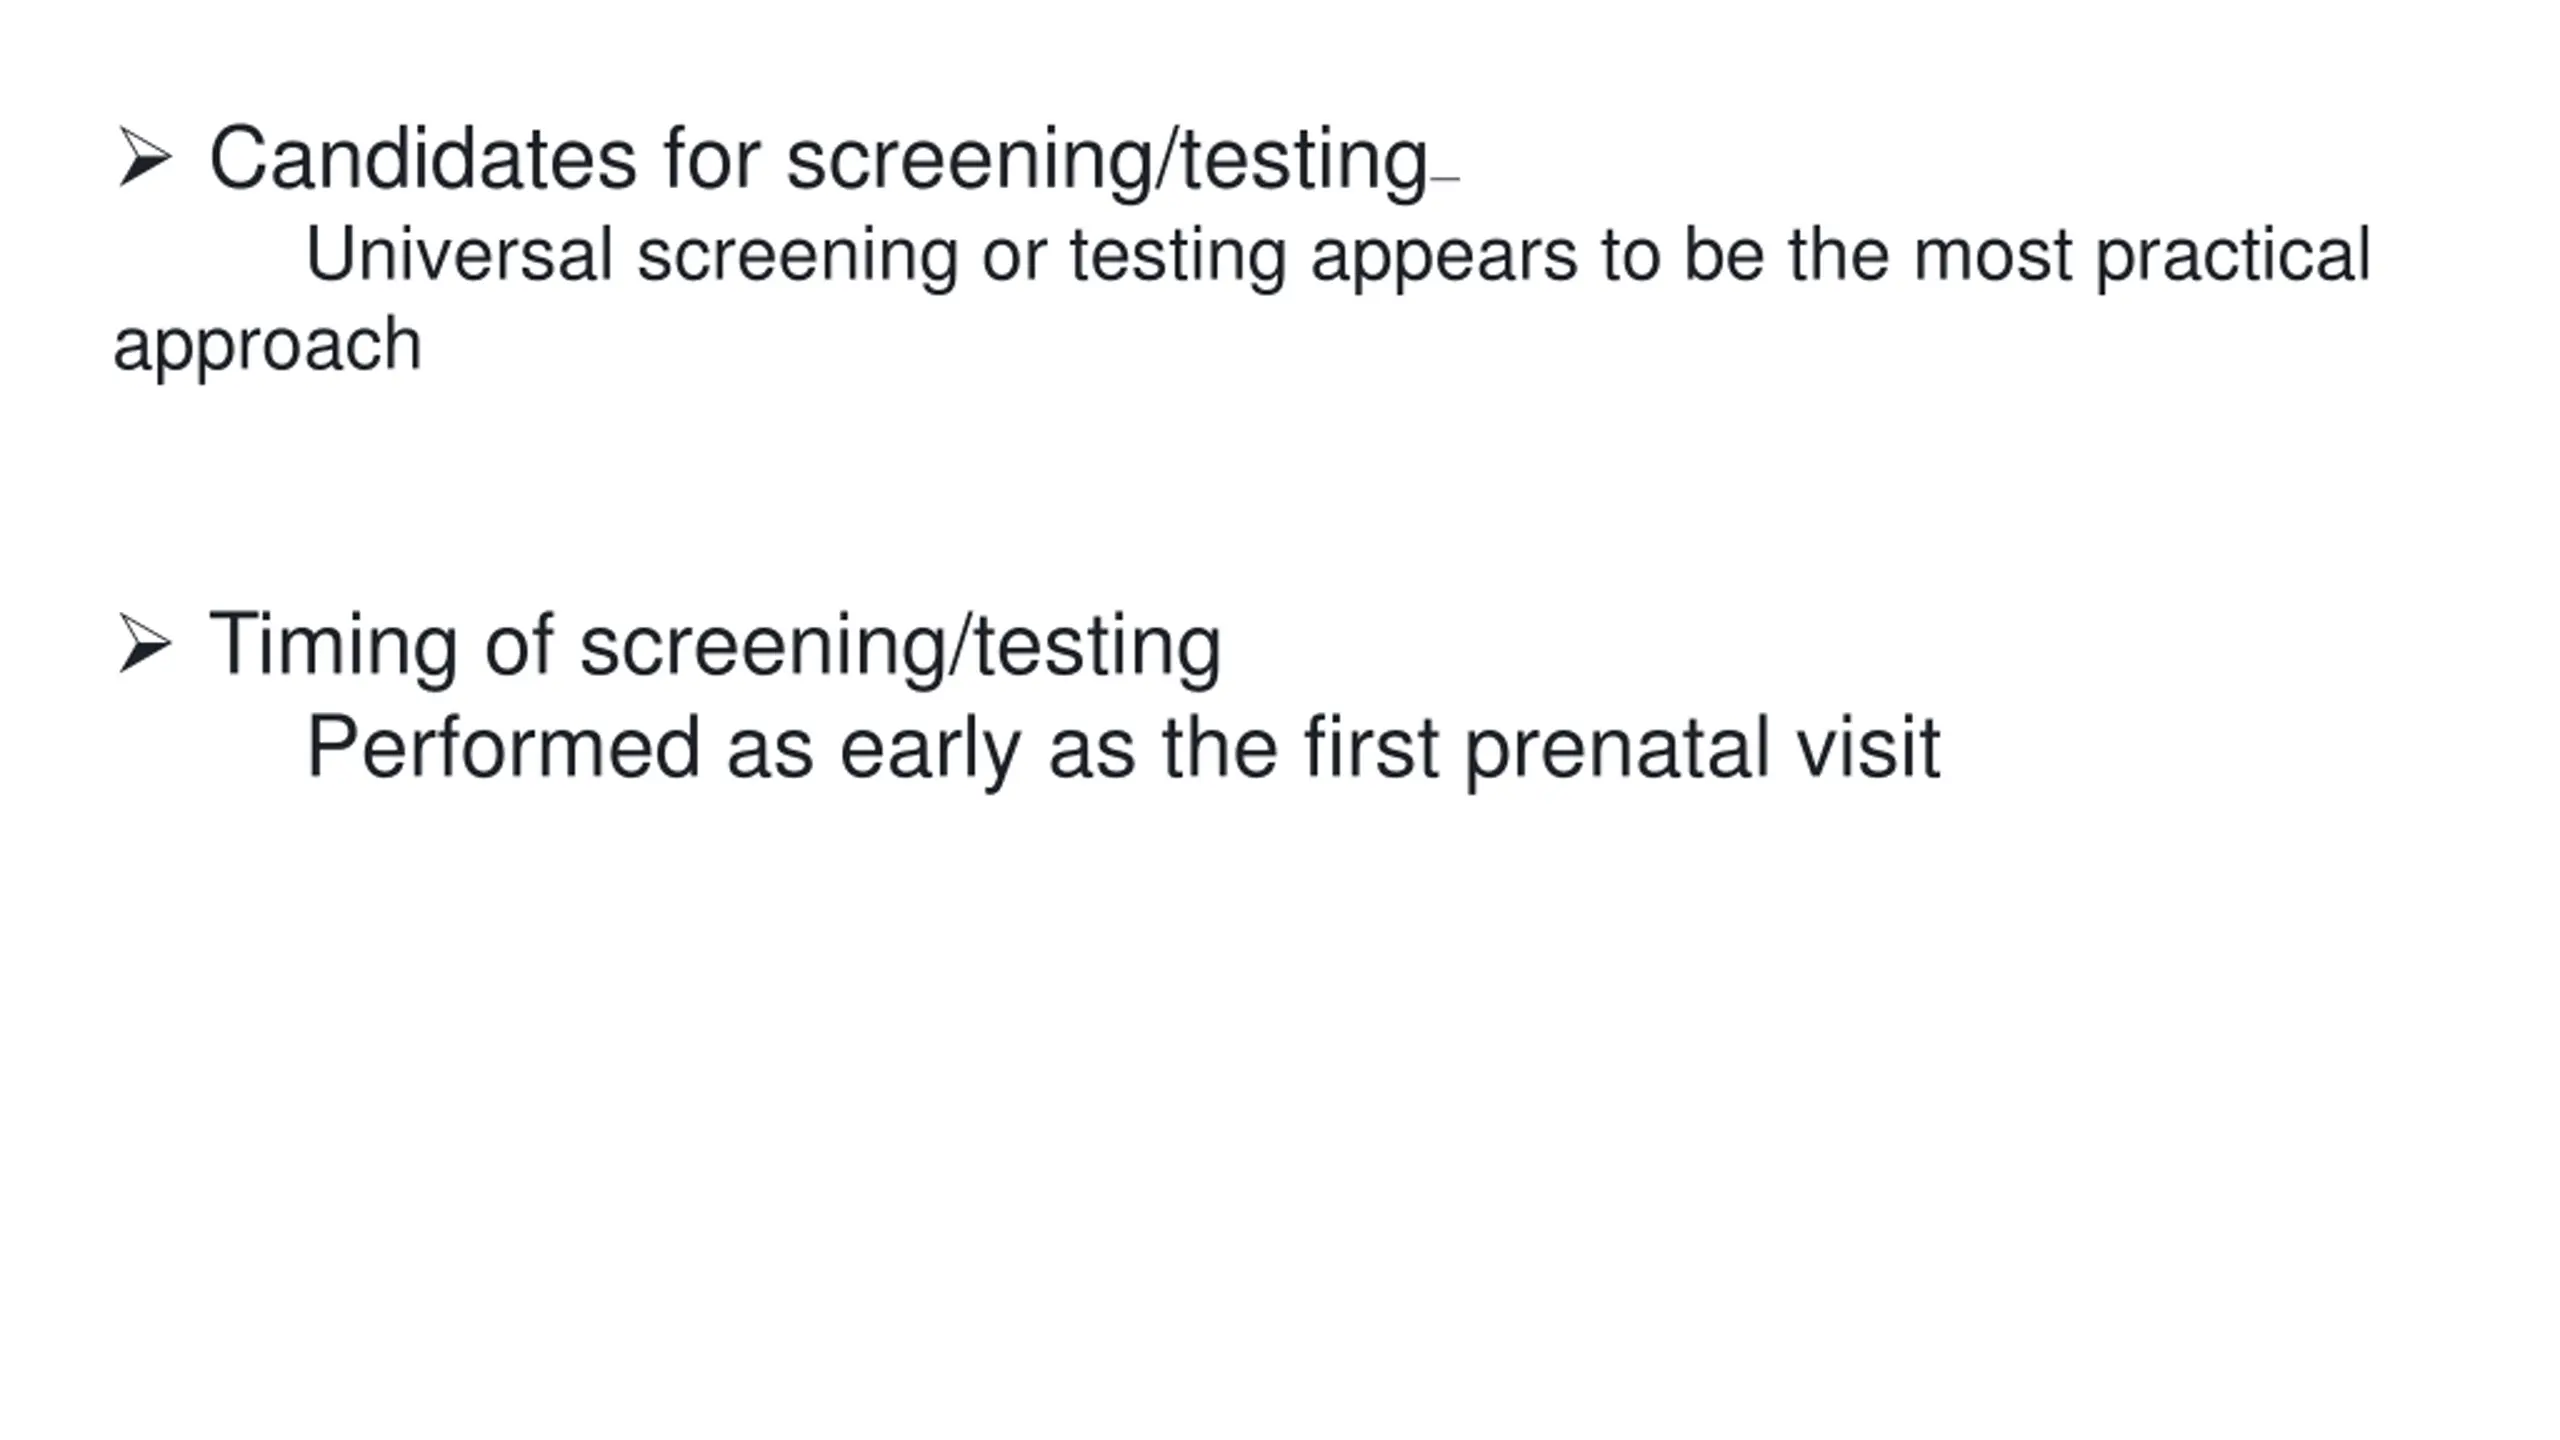This screenshot has height=1440, width=2560.
Task: Select the word Candidates in first heading
Action: (422, 158)
